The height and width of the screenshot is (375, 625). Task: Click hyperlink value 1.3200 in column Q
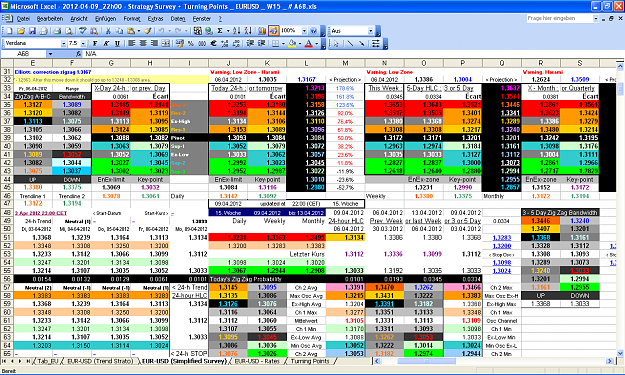[x=502, y=246]
